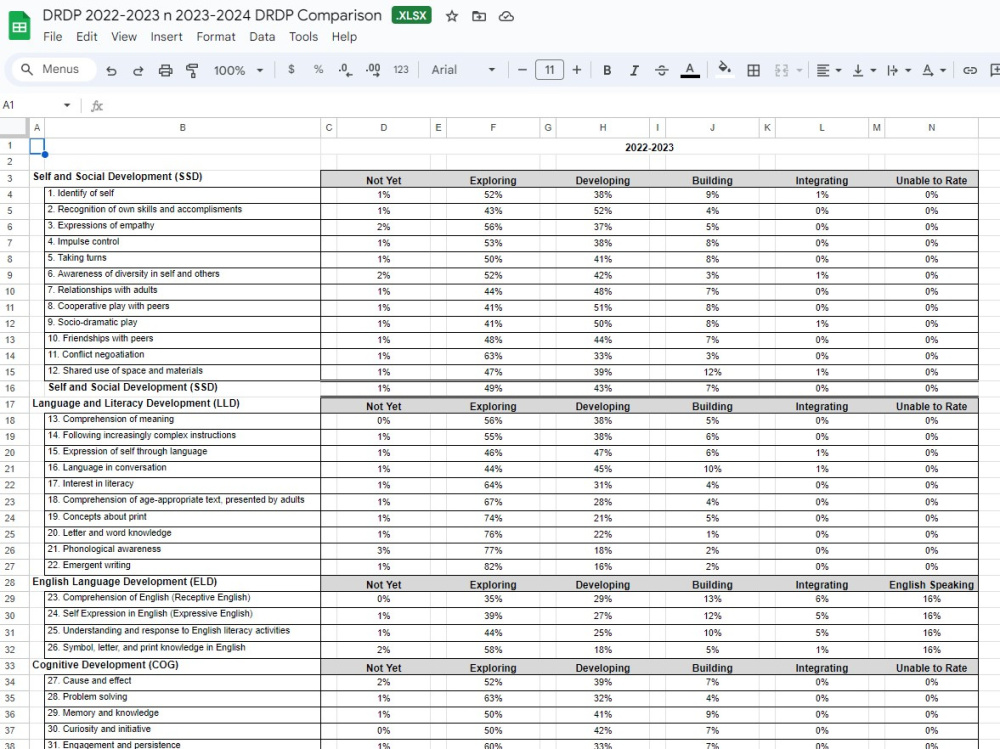Select the Paint format tool
This screenshot has width=1000, height=749.
click(192, 70)
